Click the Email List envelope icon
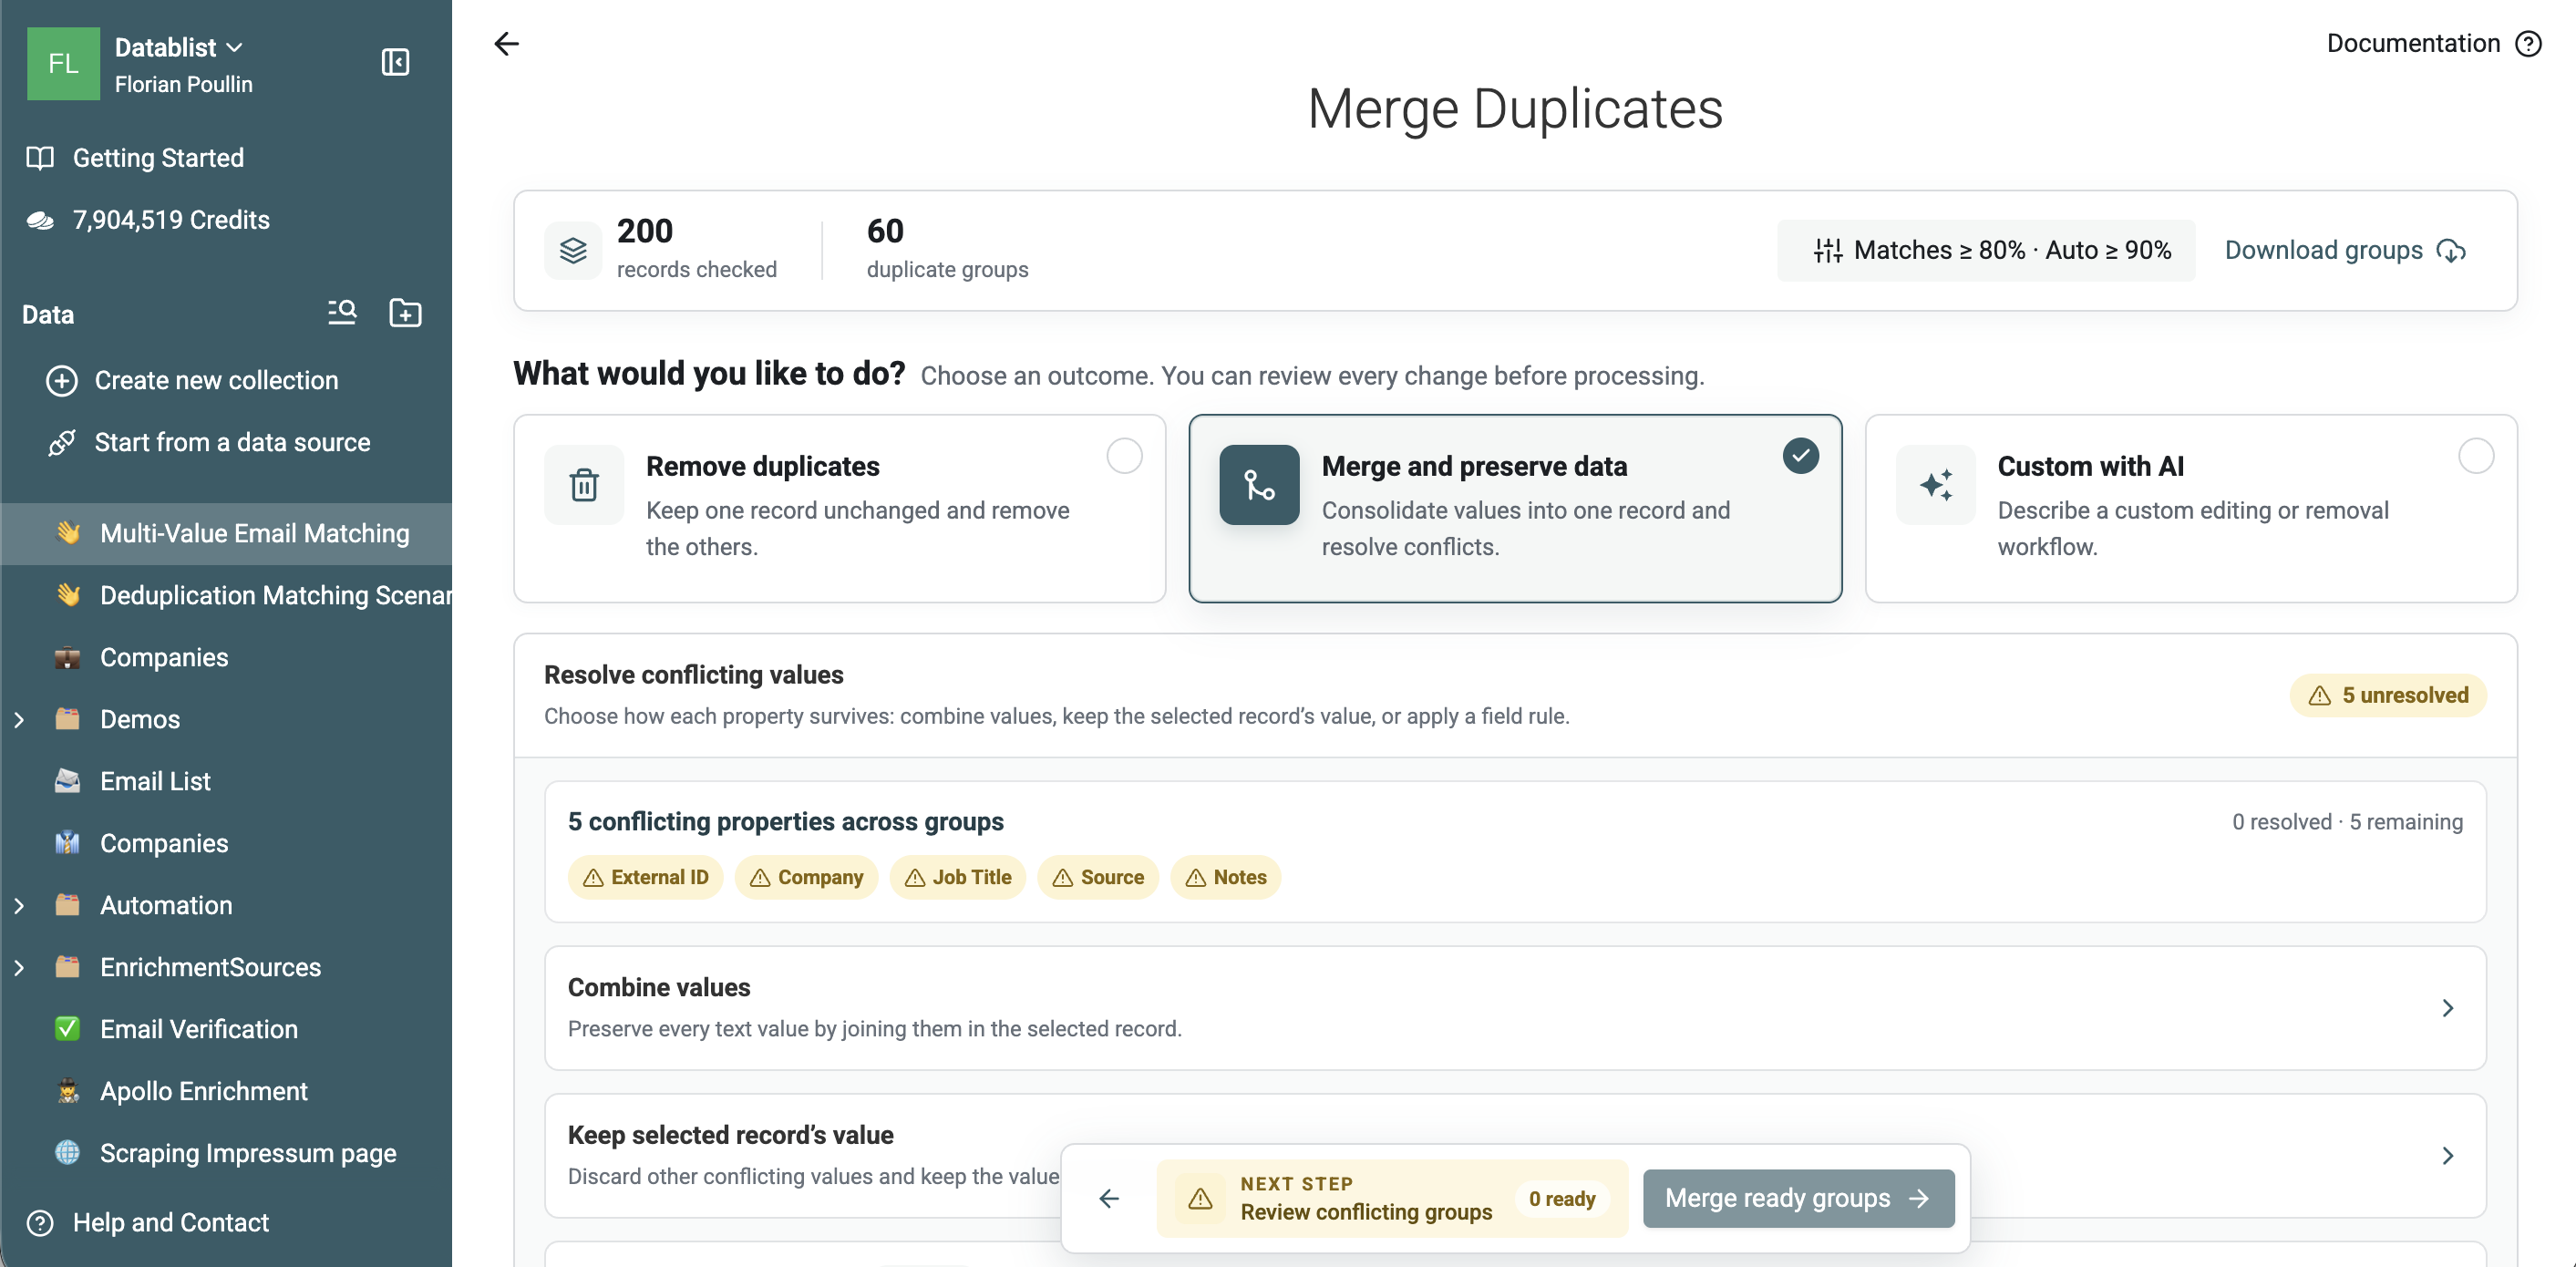Image resolution: width=2576 pixels, height=1267 pixels. 67,781
